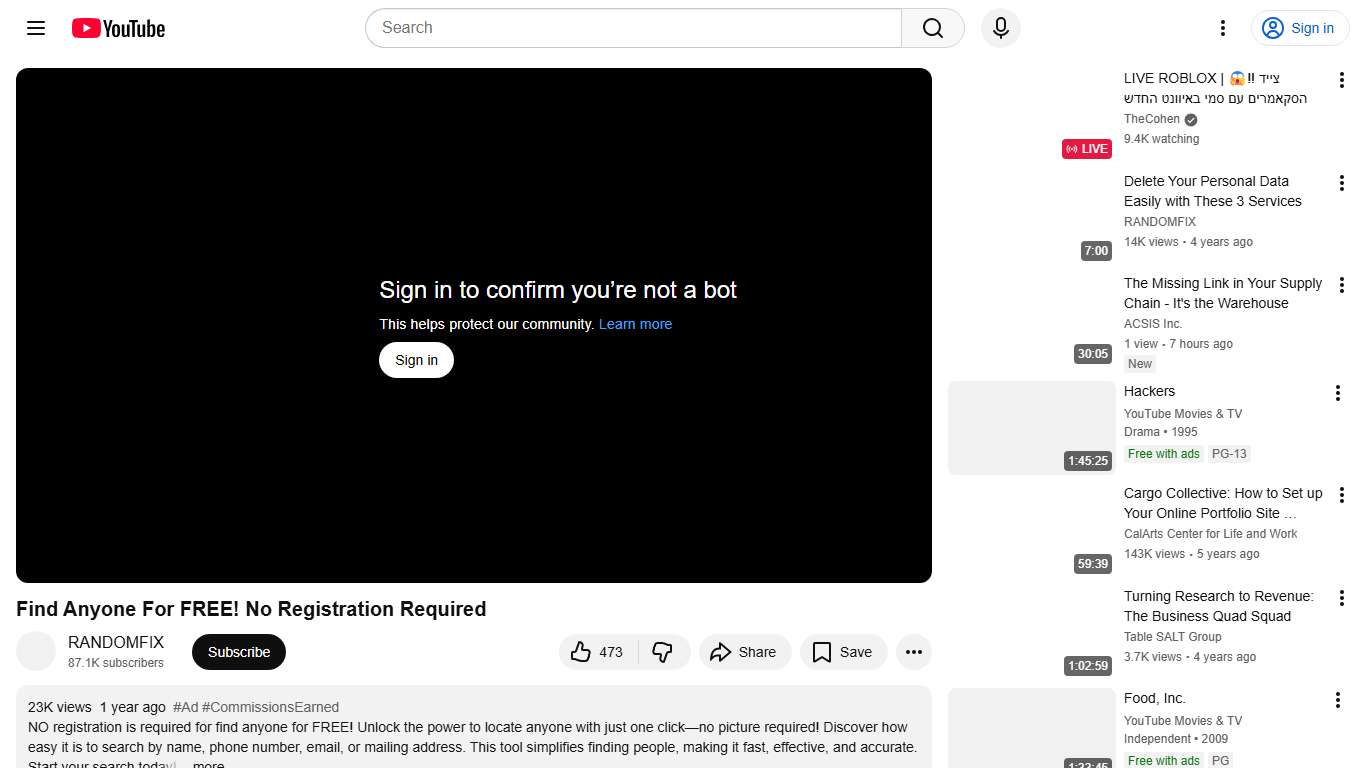
Task: Open the options menu for the Hackers video
Action: pyautogui.click(x=1338, y=393)
